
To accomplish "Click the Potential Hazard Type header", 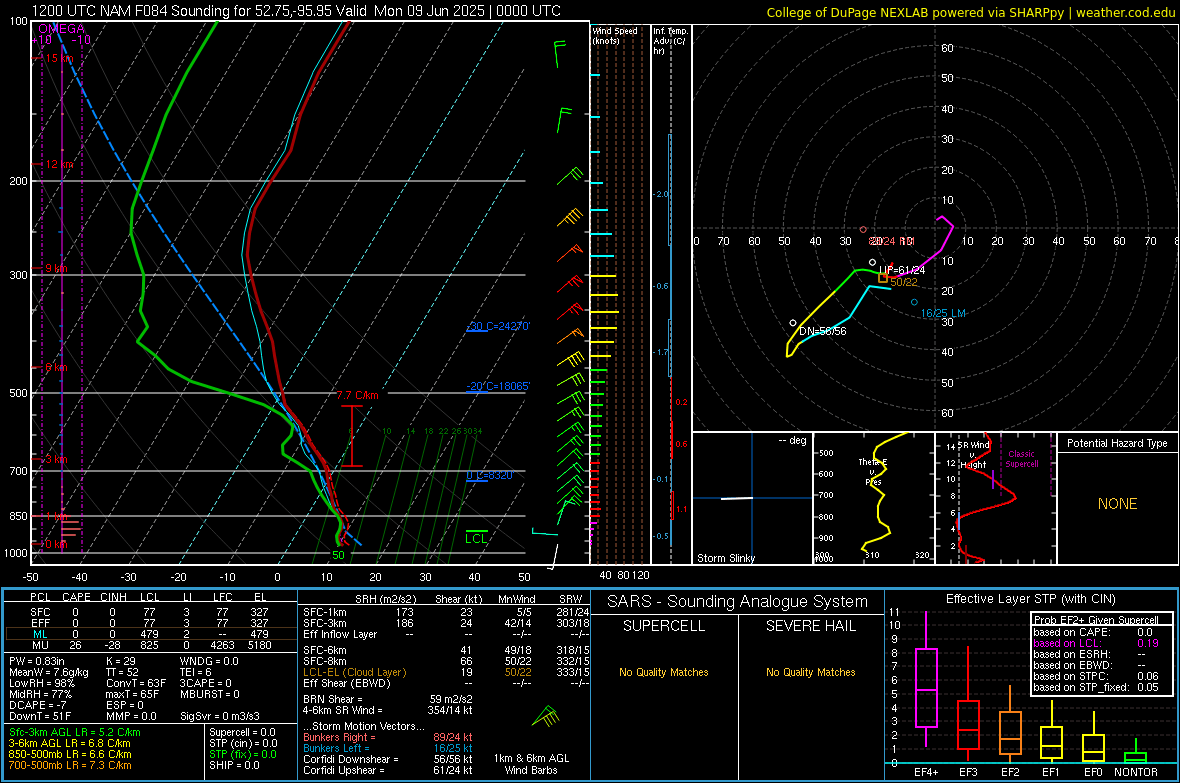I will [1117, 443].
